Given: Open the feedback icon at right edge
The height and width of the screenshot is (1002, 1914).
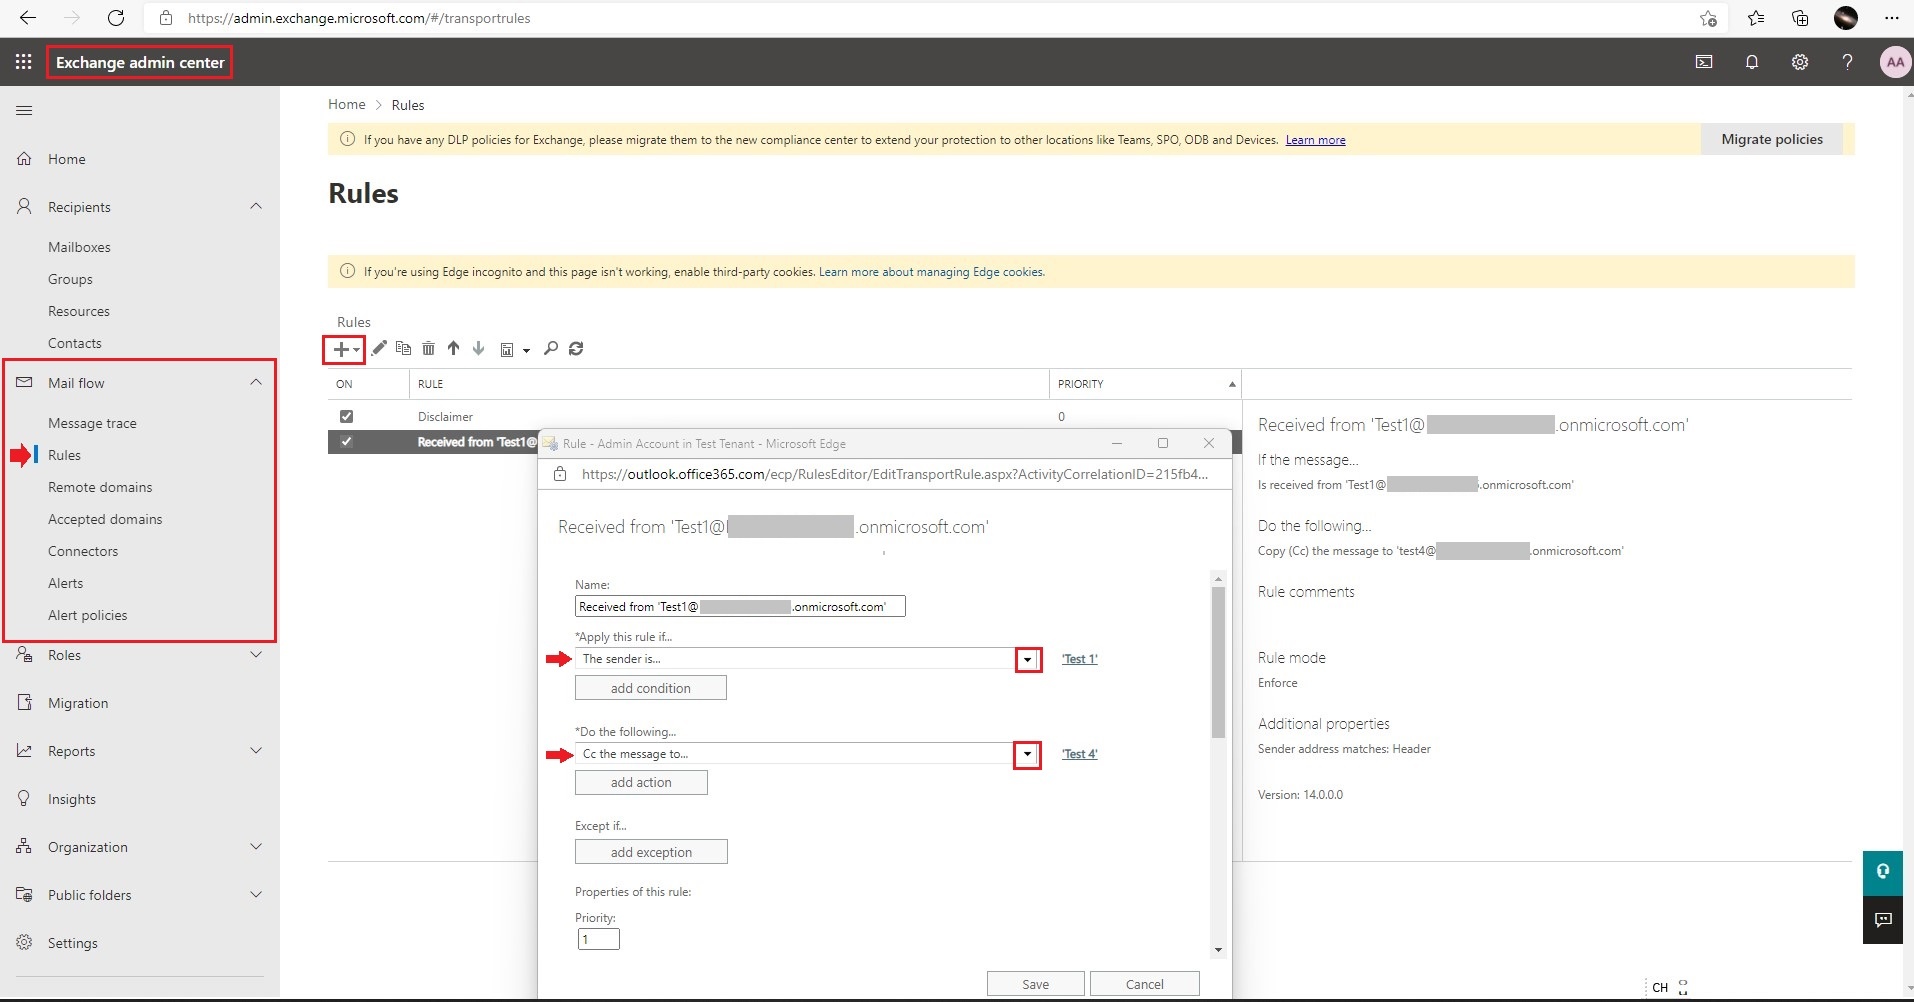Looking at the screenshot, I should pyautogui.click(x=1883, y=920).
